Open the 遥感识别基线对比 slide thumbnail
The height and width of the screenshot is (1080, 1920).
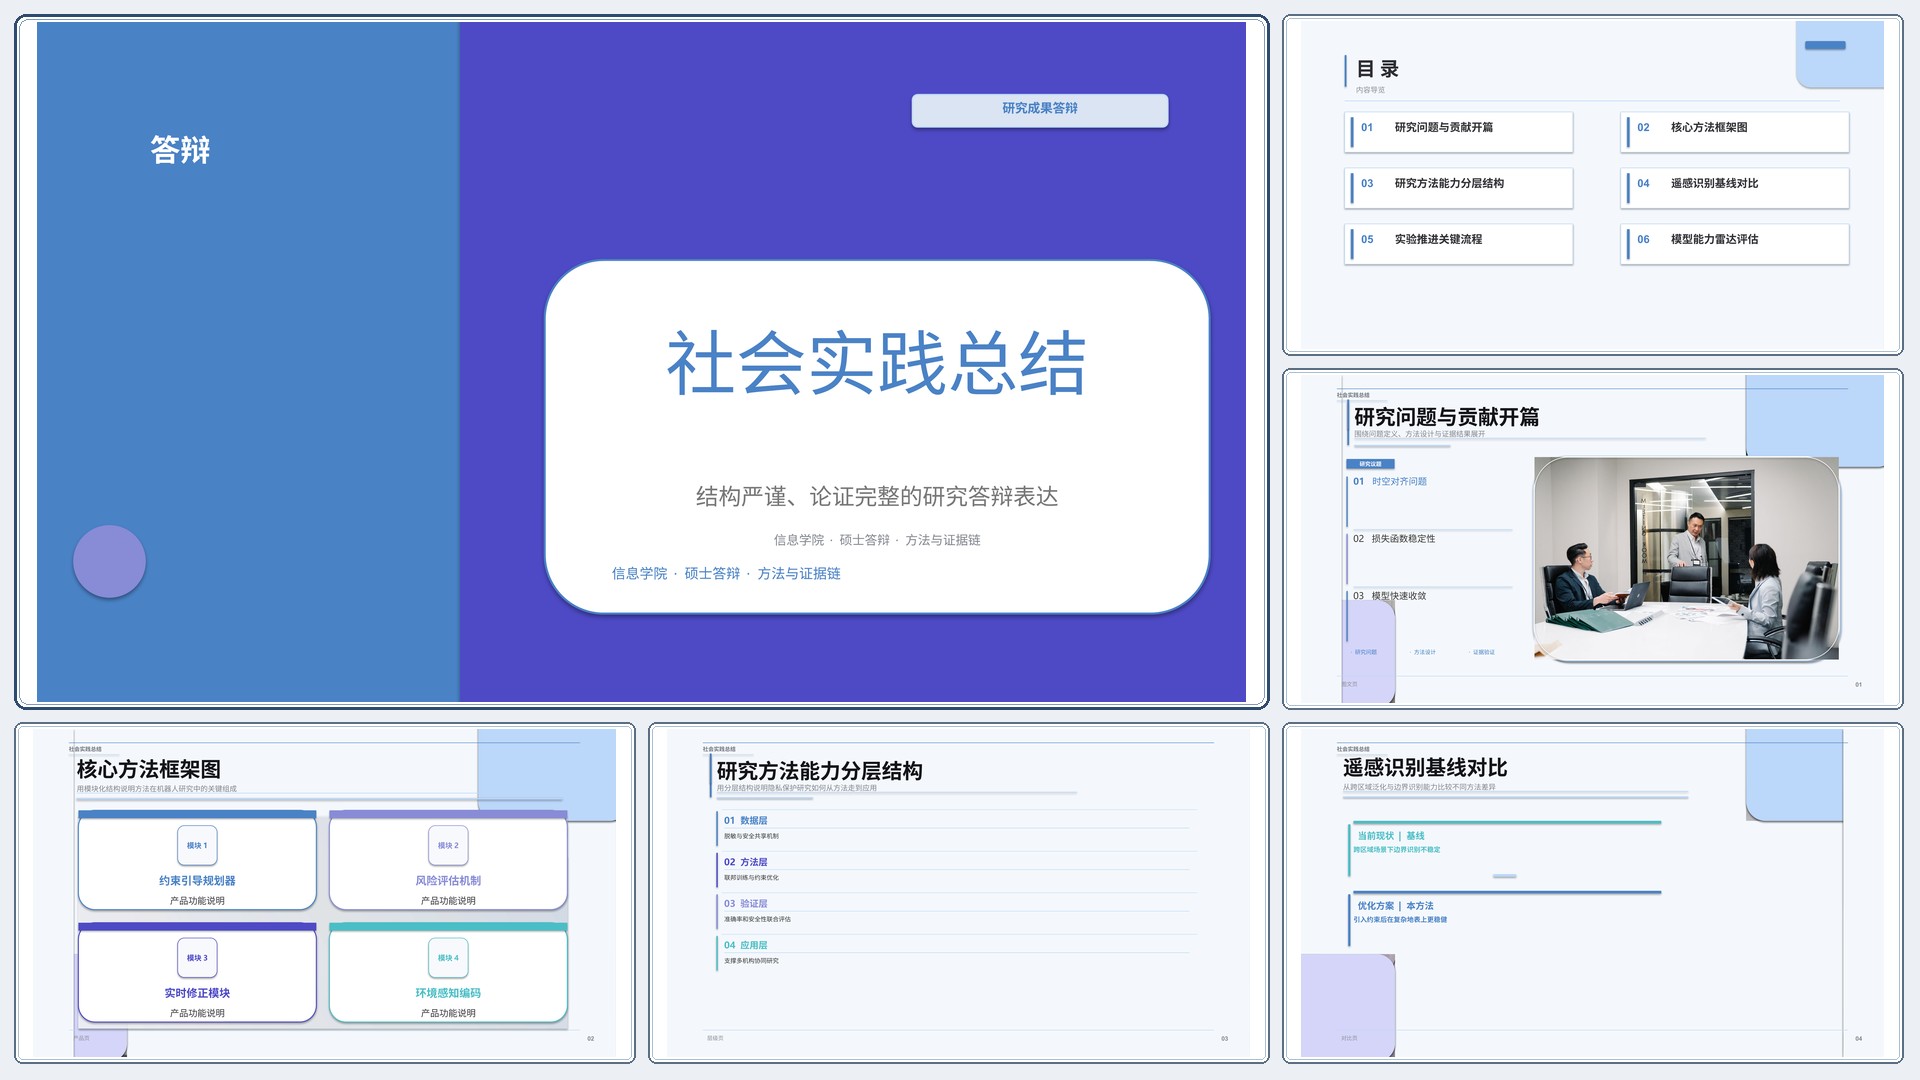(1592, 892)
